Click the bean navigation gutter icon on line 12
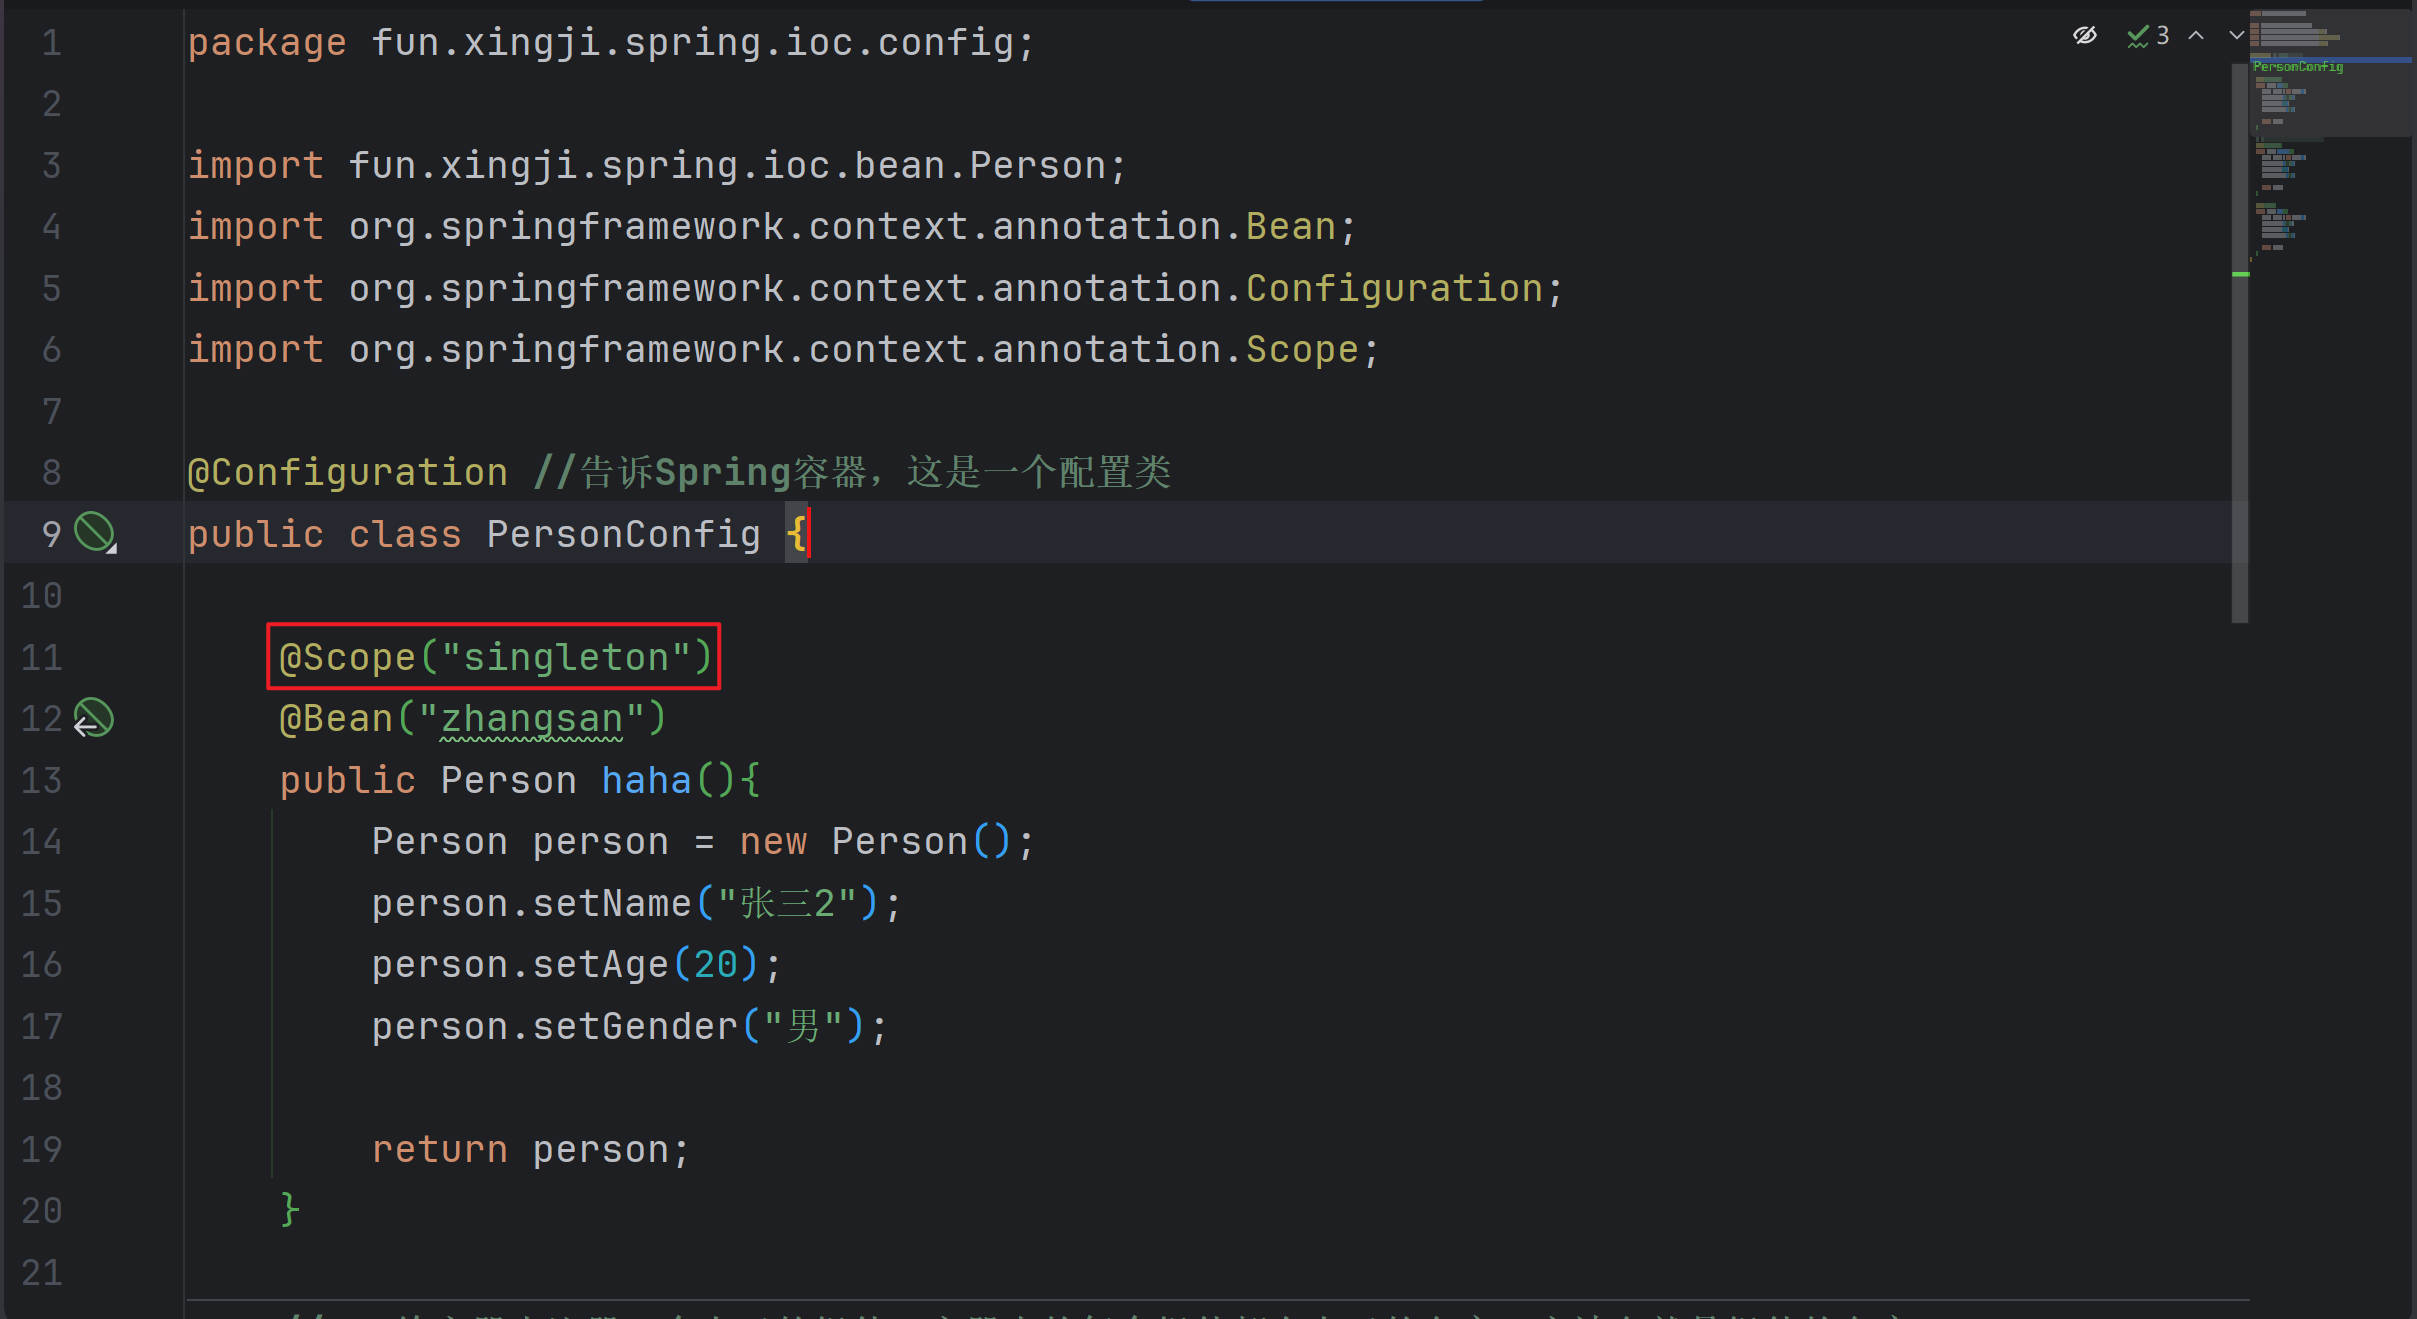Image resolution: width=2417 pixels, height=1319 pixels. click(x=94, y=718)
